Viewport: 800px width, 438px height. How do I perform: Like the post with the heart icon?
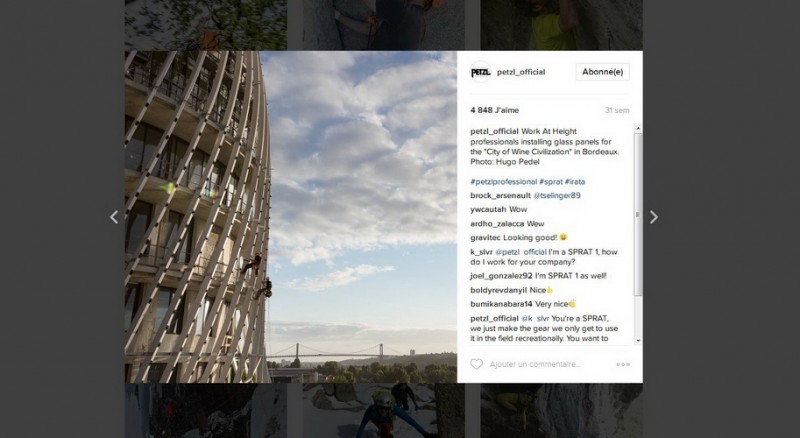point(476,364)
